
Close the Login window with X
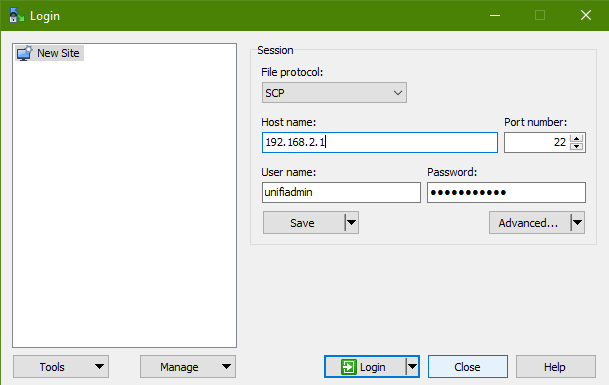[586, 16]
